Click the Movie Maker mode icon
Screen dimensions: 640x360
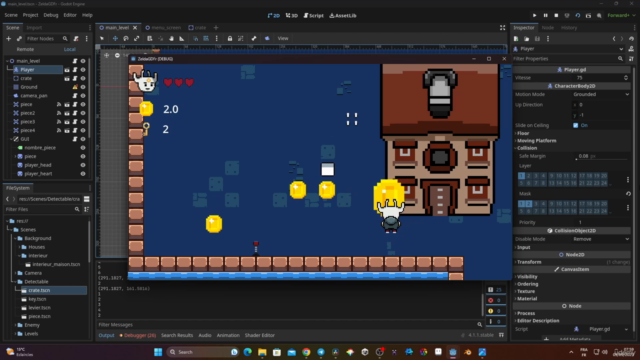pyautogui.click(x=599, y=16)
